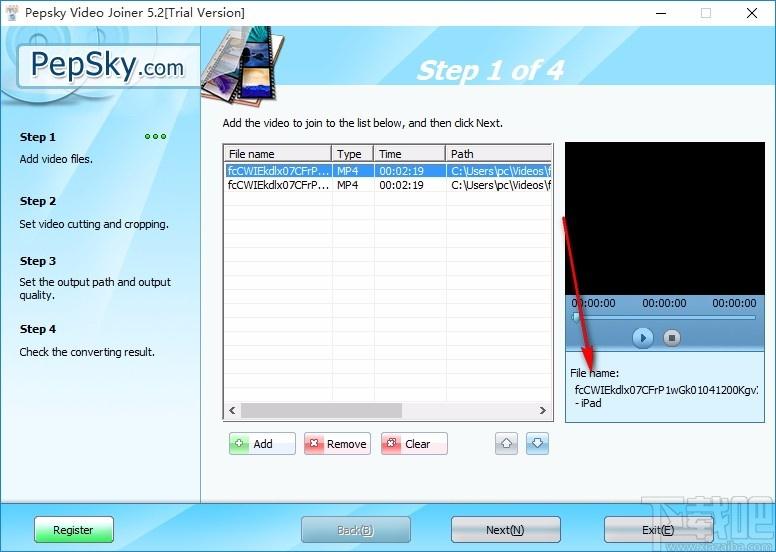Click the Register button

point(74,530)
